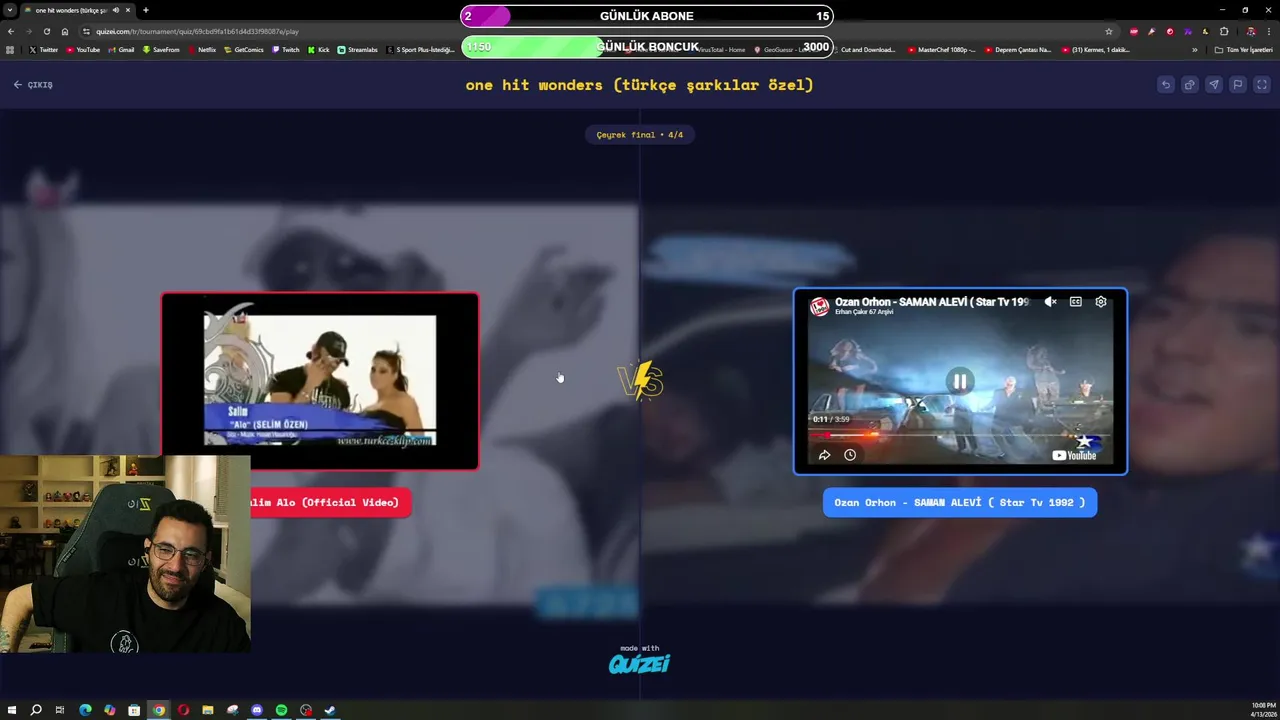
Task: Open MasterChef 1080p bookmark
Action: [942, 50]
